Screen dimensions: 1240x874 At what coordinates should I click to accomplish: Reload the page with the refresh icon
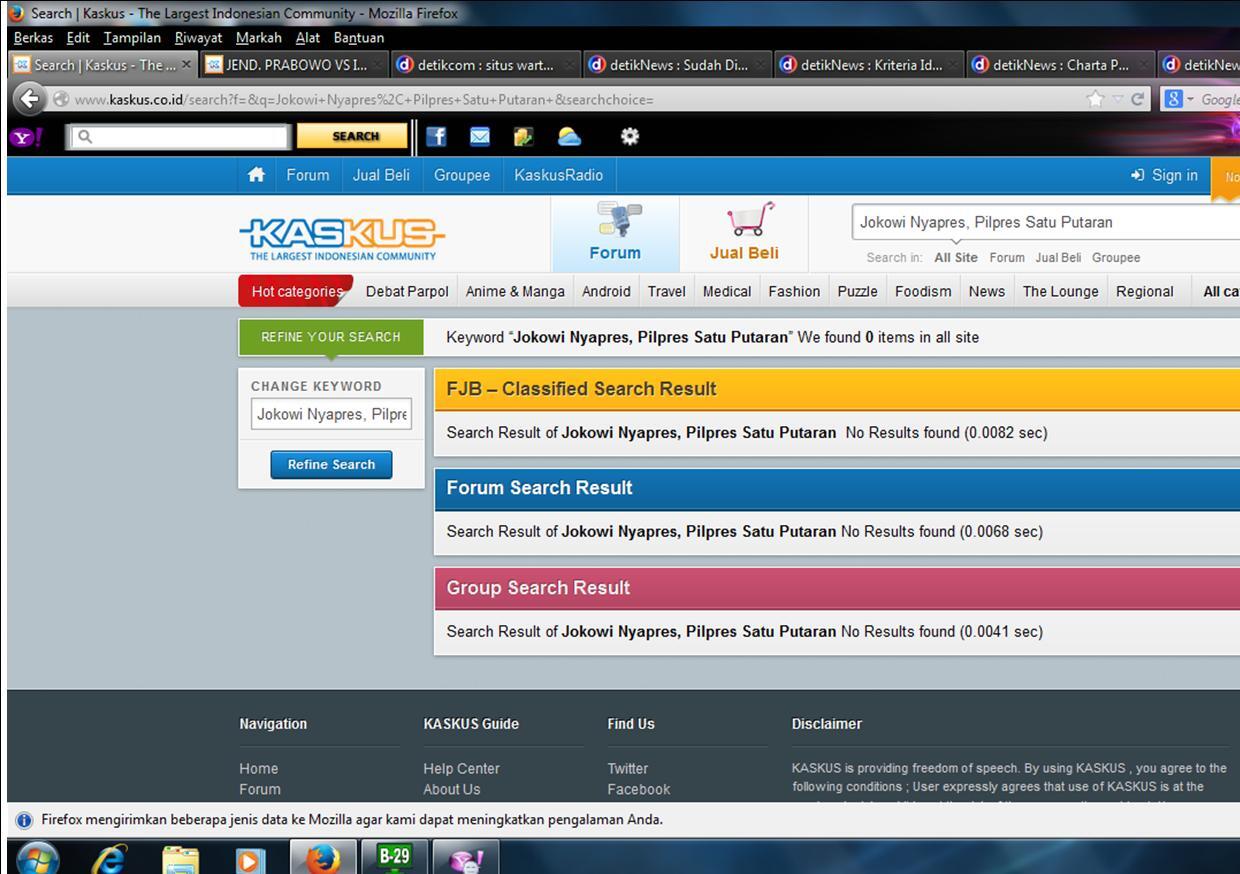1137,99
